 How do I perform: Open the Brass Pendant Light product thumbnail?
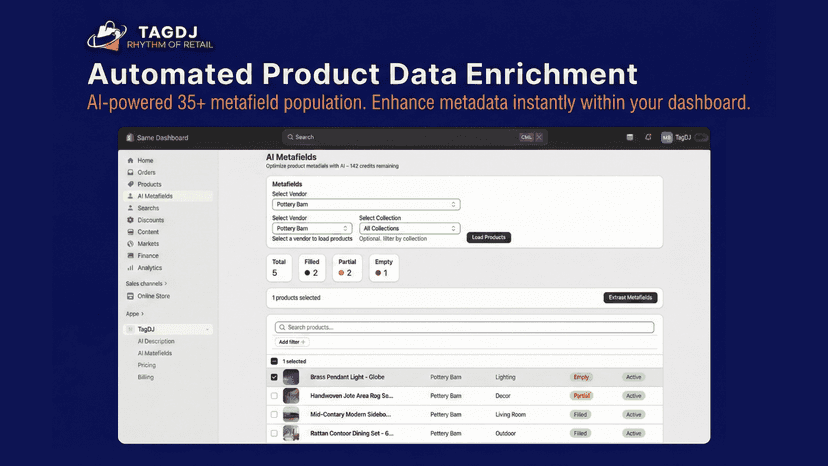point(291,377)
